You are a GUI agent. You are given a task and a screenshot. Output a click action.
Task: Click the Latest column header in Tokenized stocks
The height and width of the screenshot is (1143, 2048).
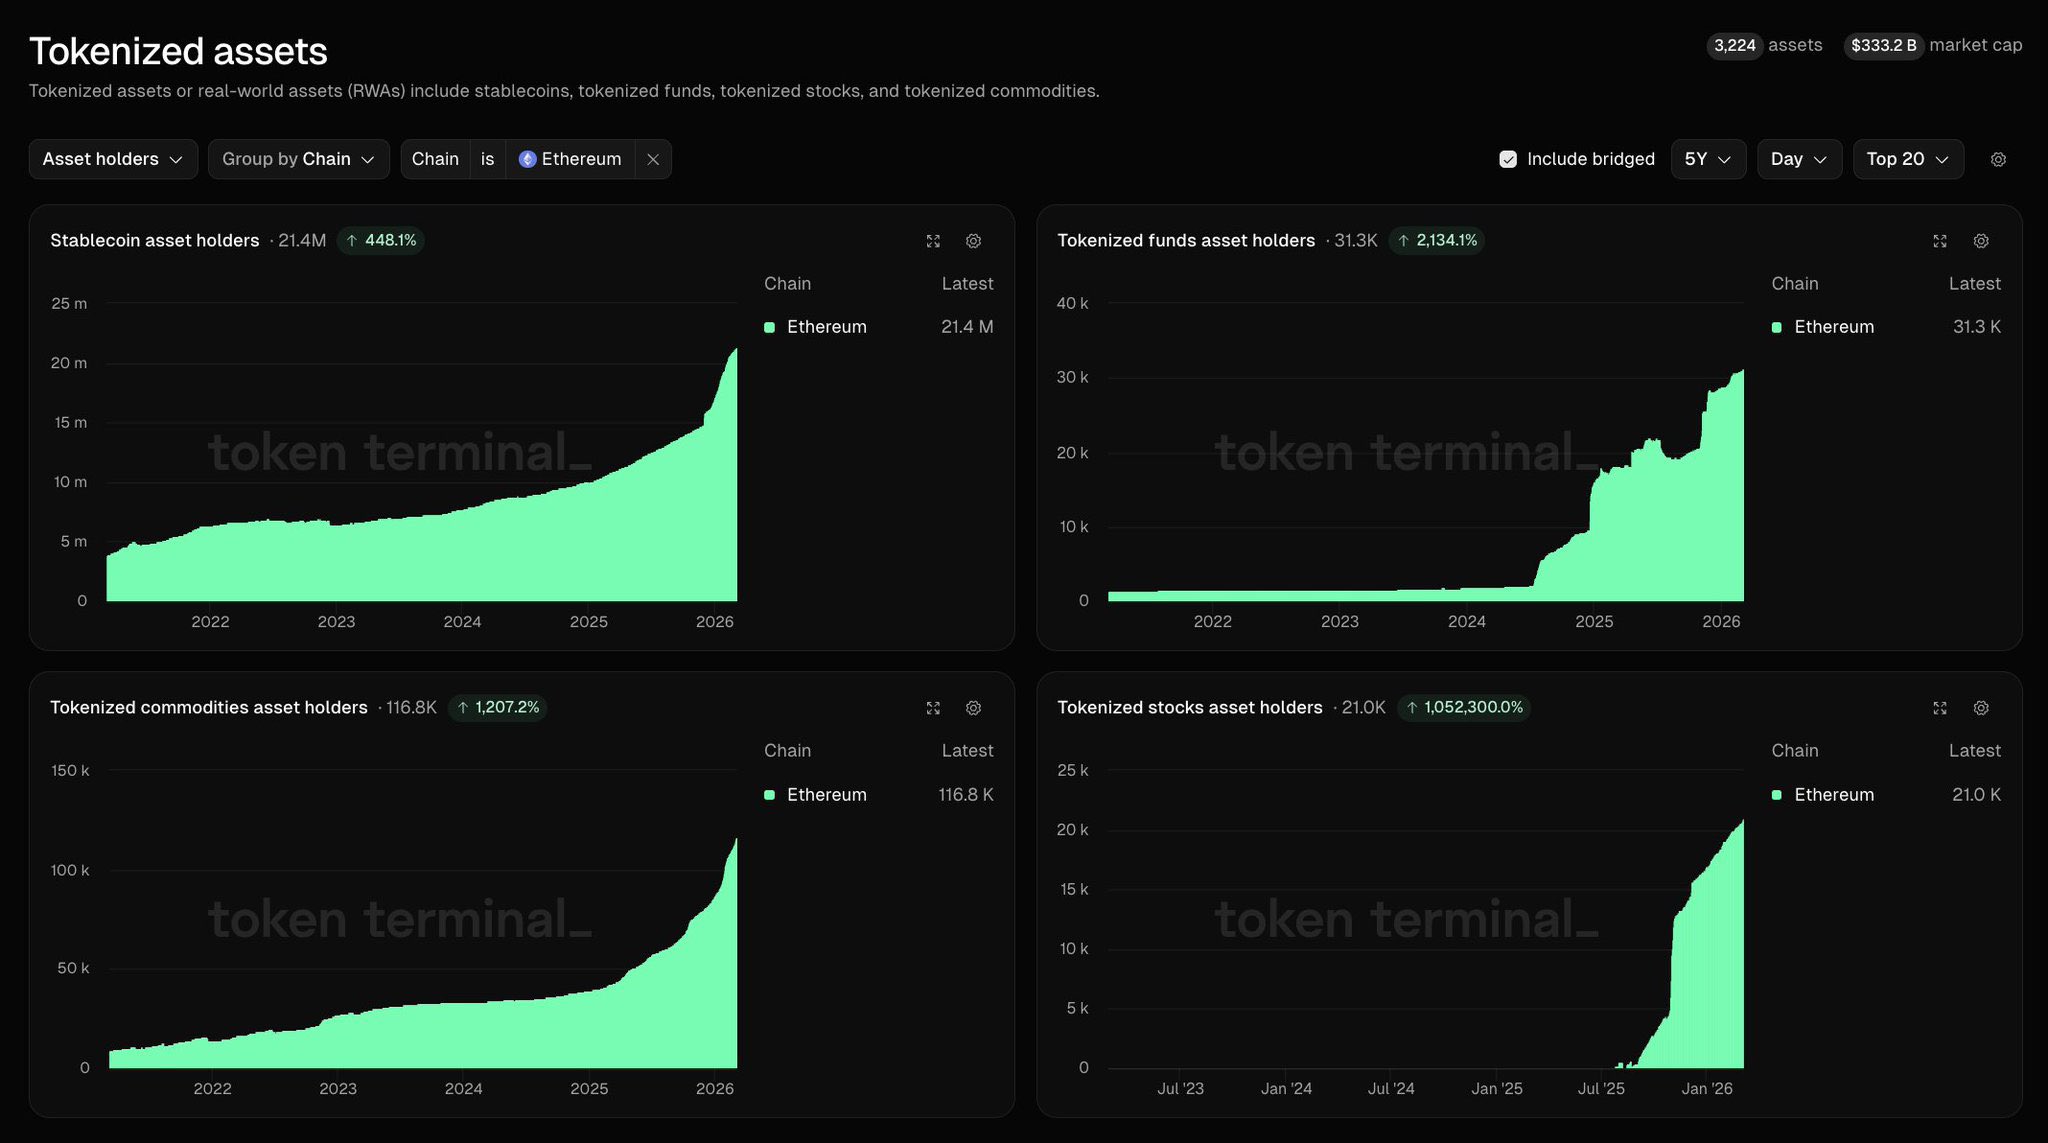coord(1974,751)
